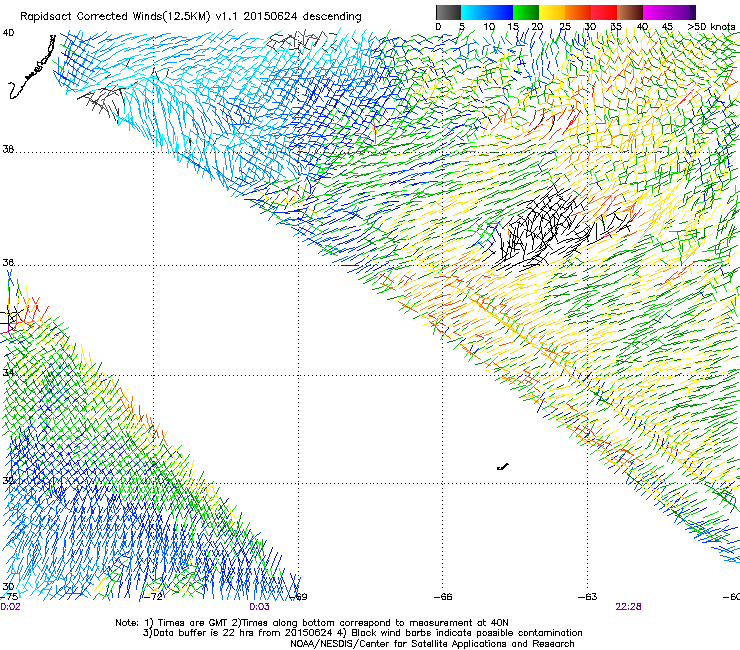Click the "25" legend scale label
This screenshot has height=650, width=740.
pos(565,26)
